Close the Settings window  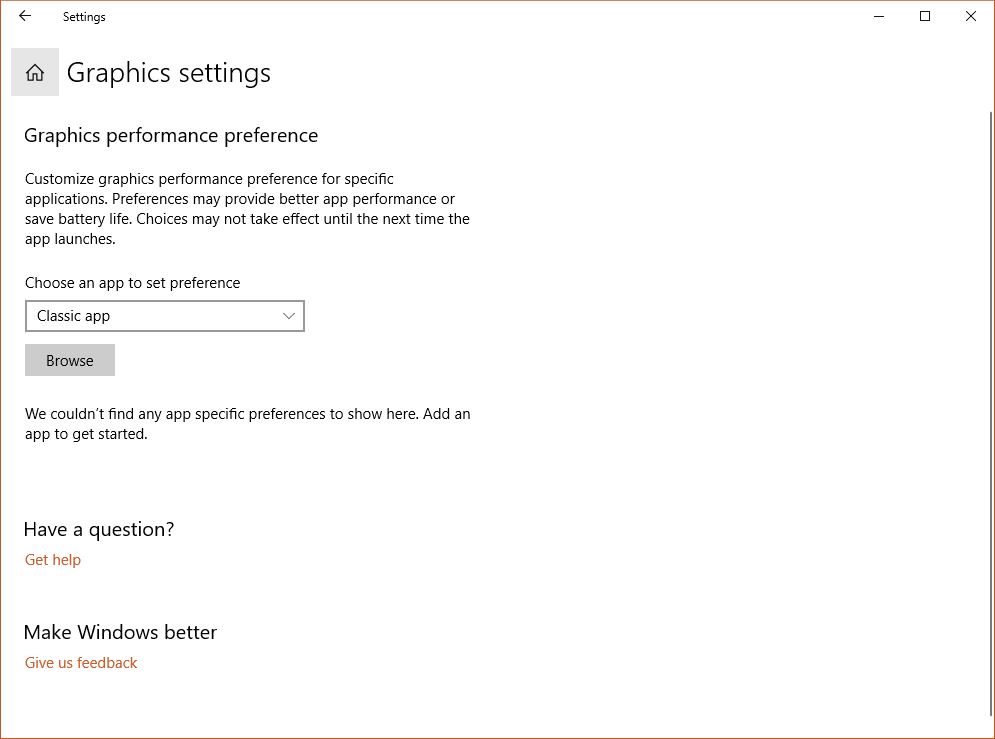click(x=971, y=16)
